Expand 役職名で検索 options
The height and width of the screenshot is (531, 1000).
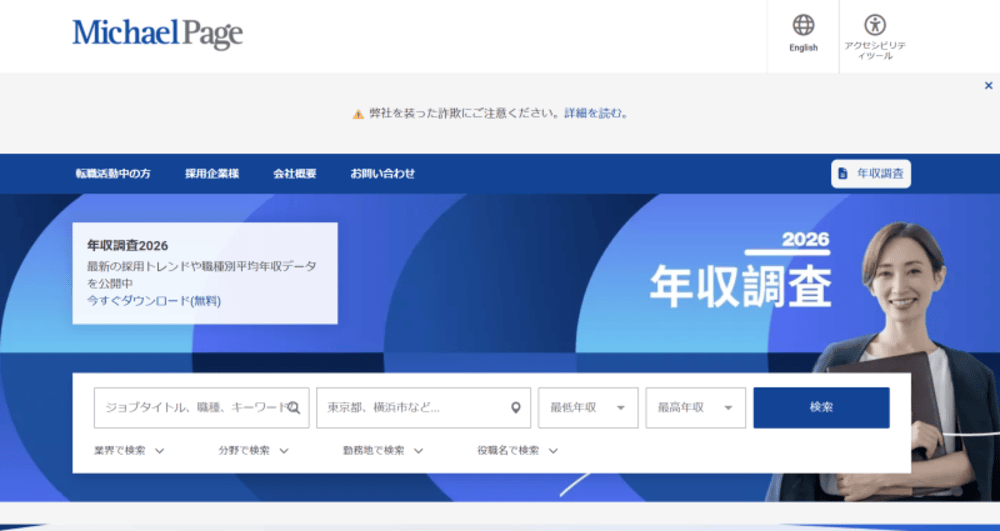517,451
